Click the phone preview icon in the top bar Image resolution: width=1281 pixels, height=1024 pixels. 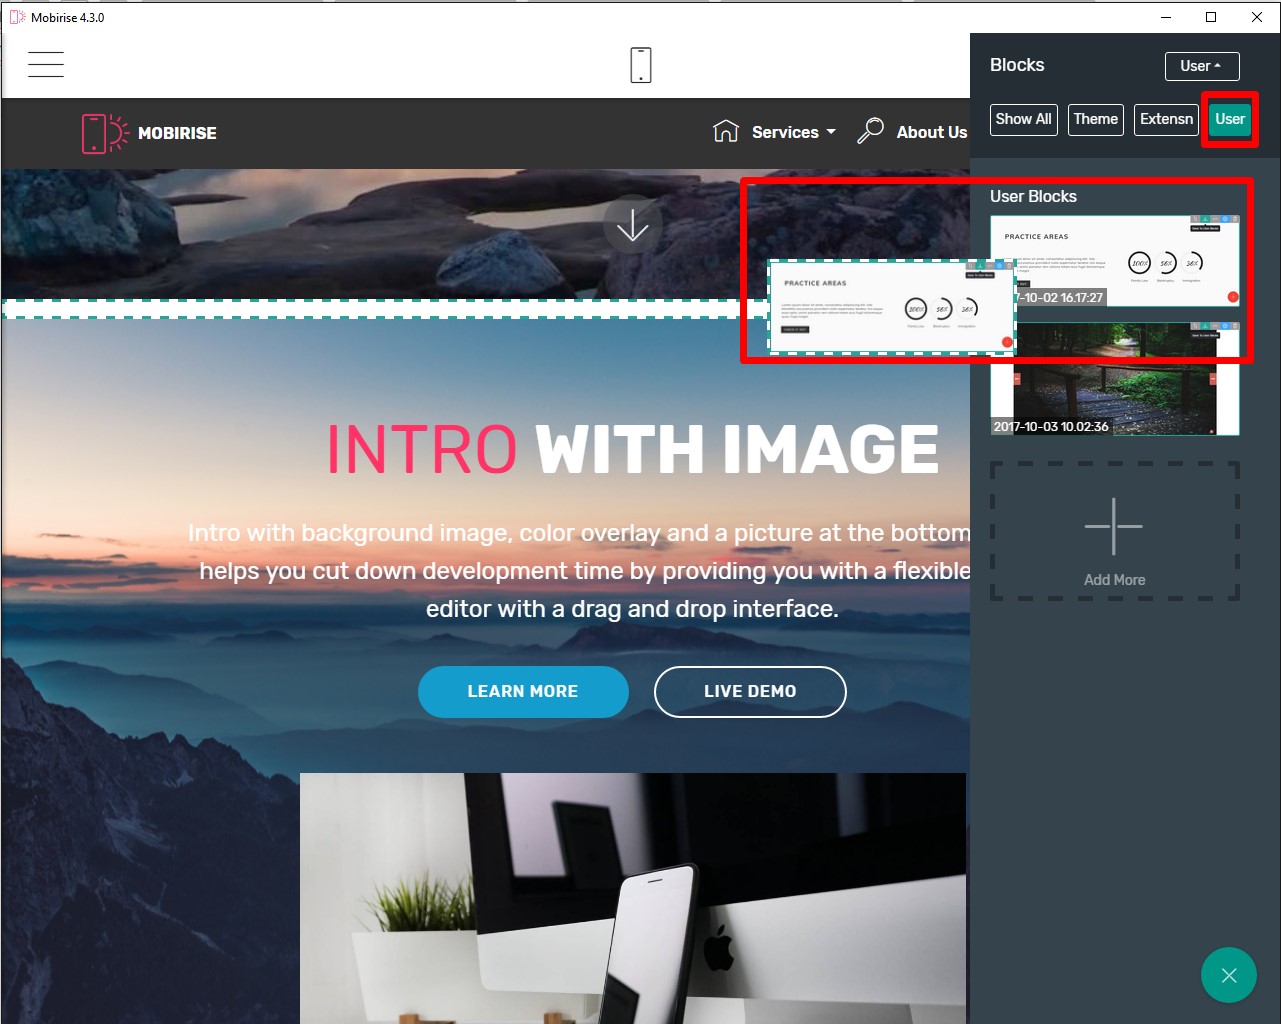[x=640, y=63]
